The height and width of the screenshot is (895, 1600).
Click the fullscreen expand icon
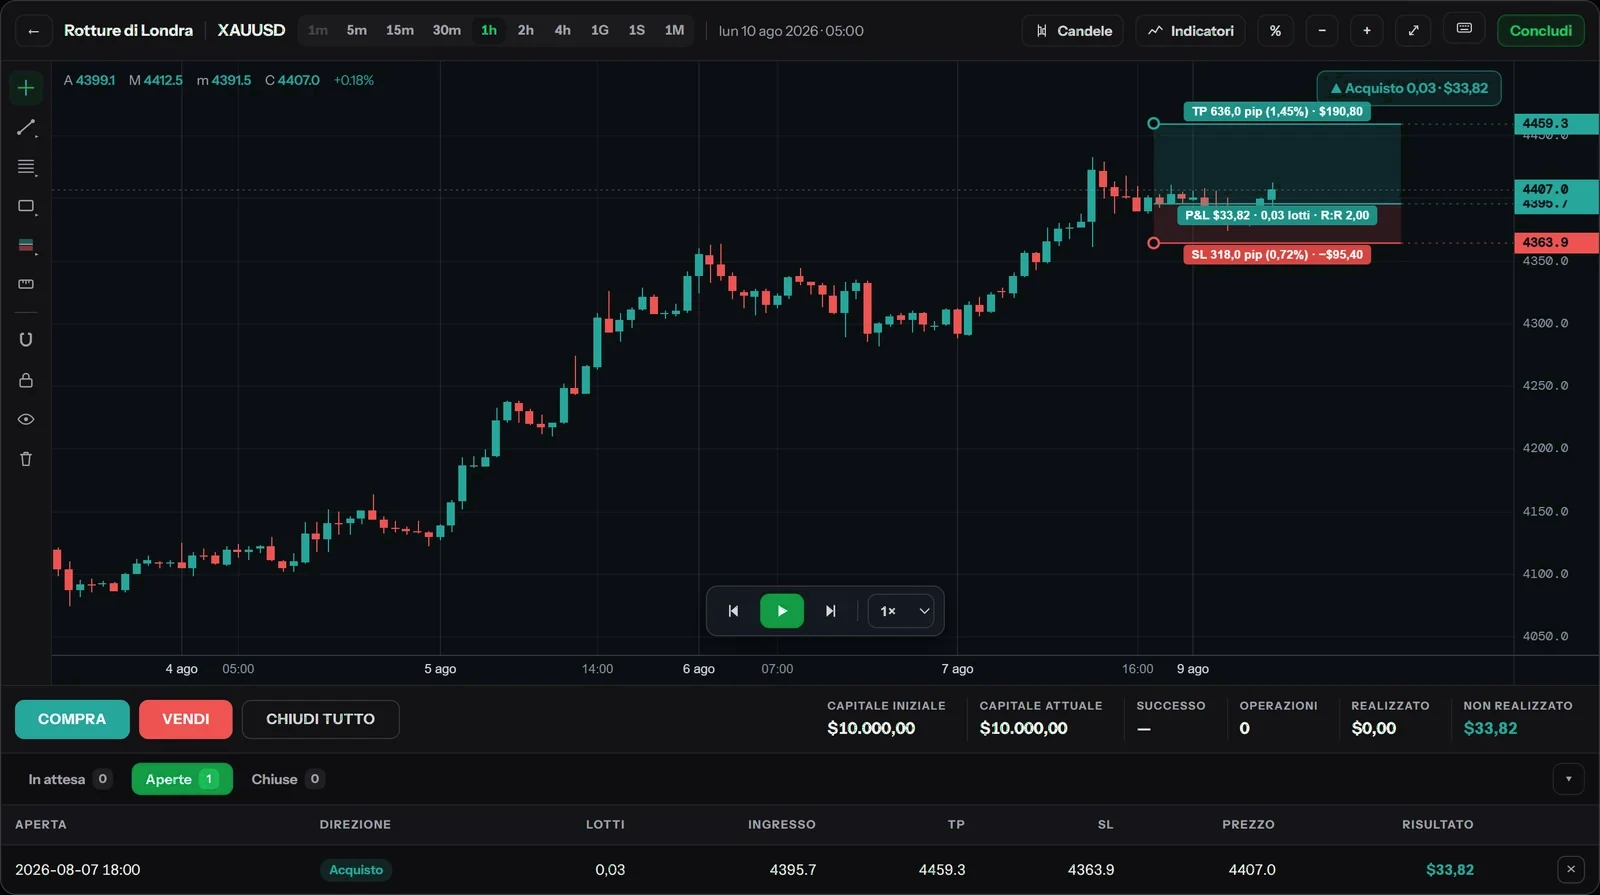1413,31
